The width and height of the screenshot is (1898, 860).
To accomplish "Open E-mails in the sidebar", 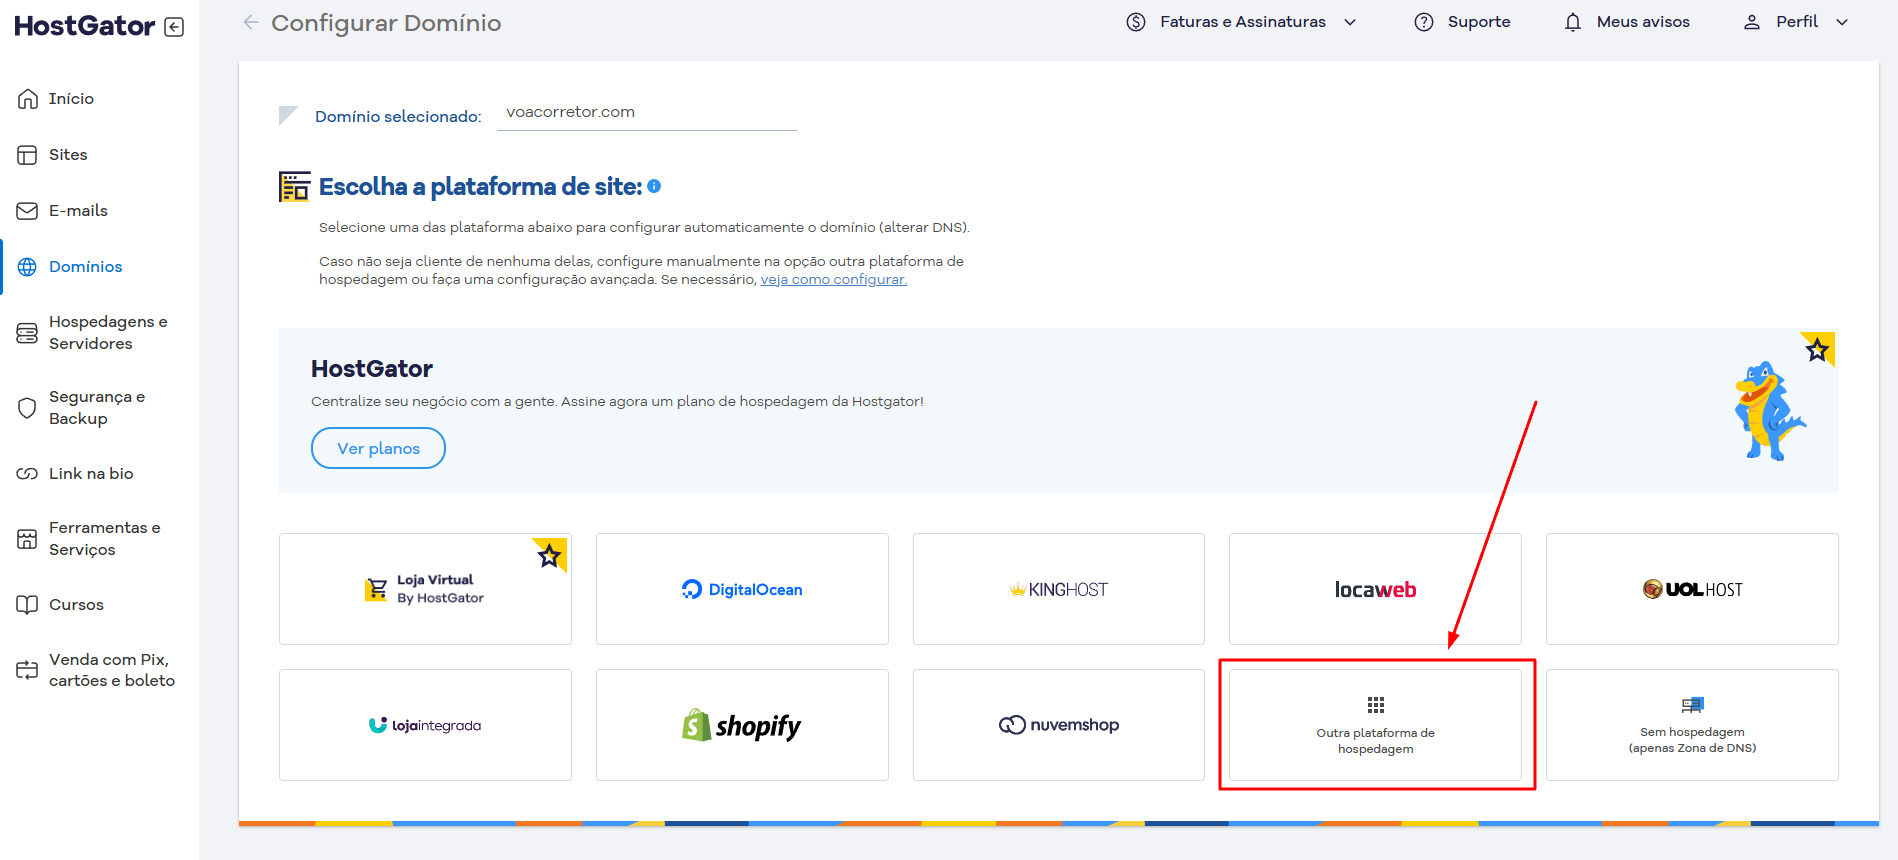I will (x=78, y=211).
